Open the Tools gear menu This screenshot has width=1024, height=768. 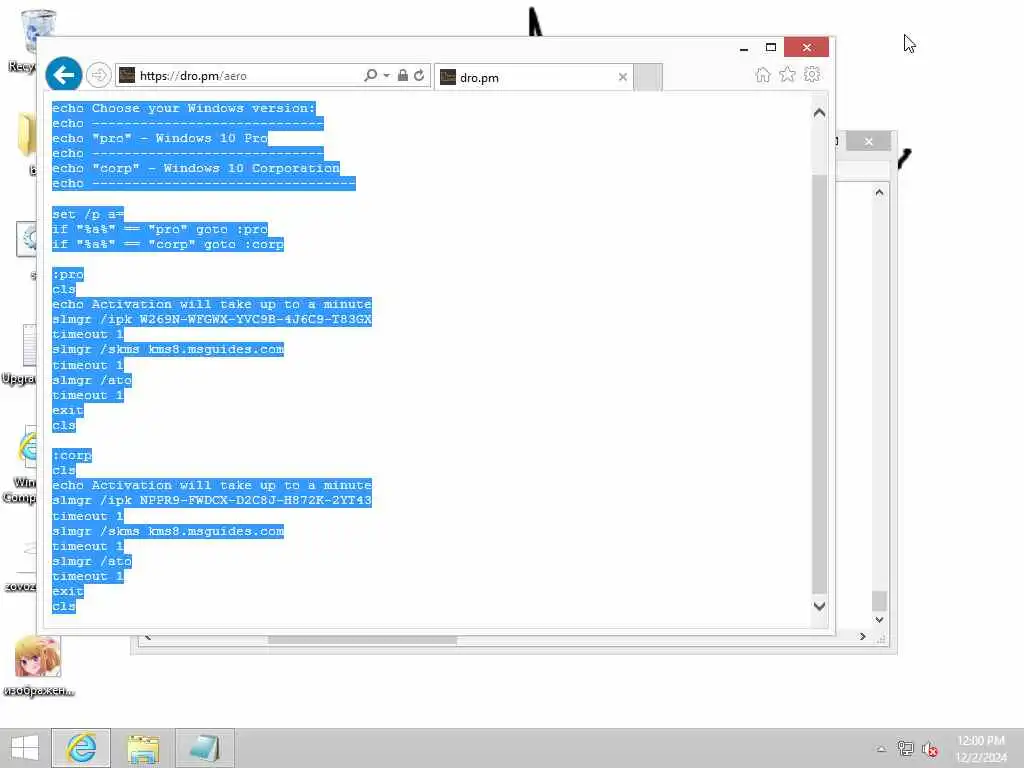(812, 74)
